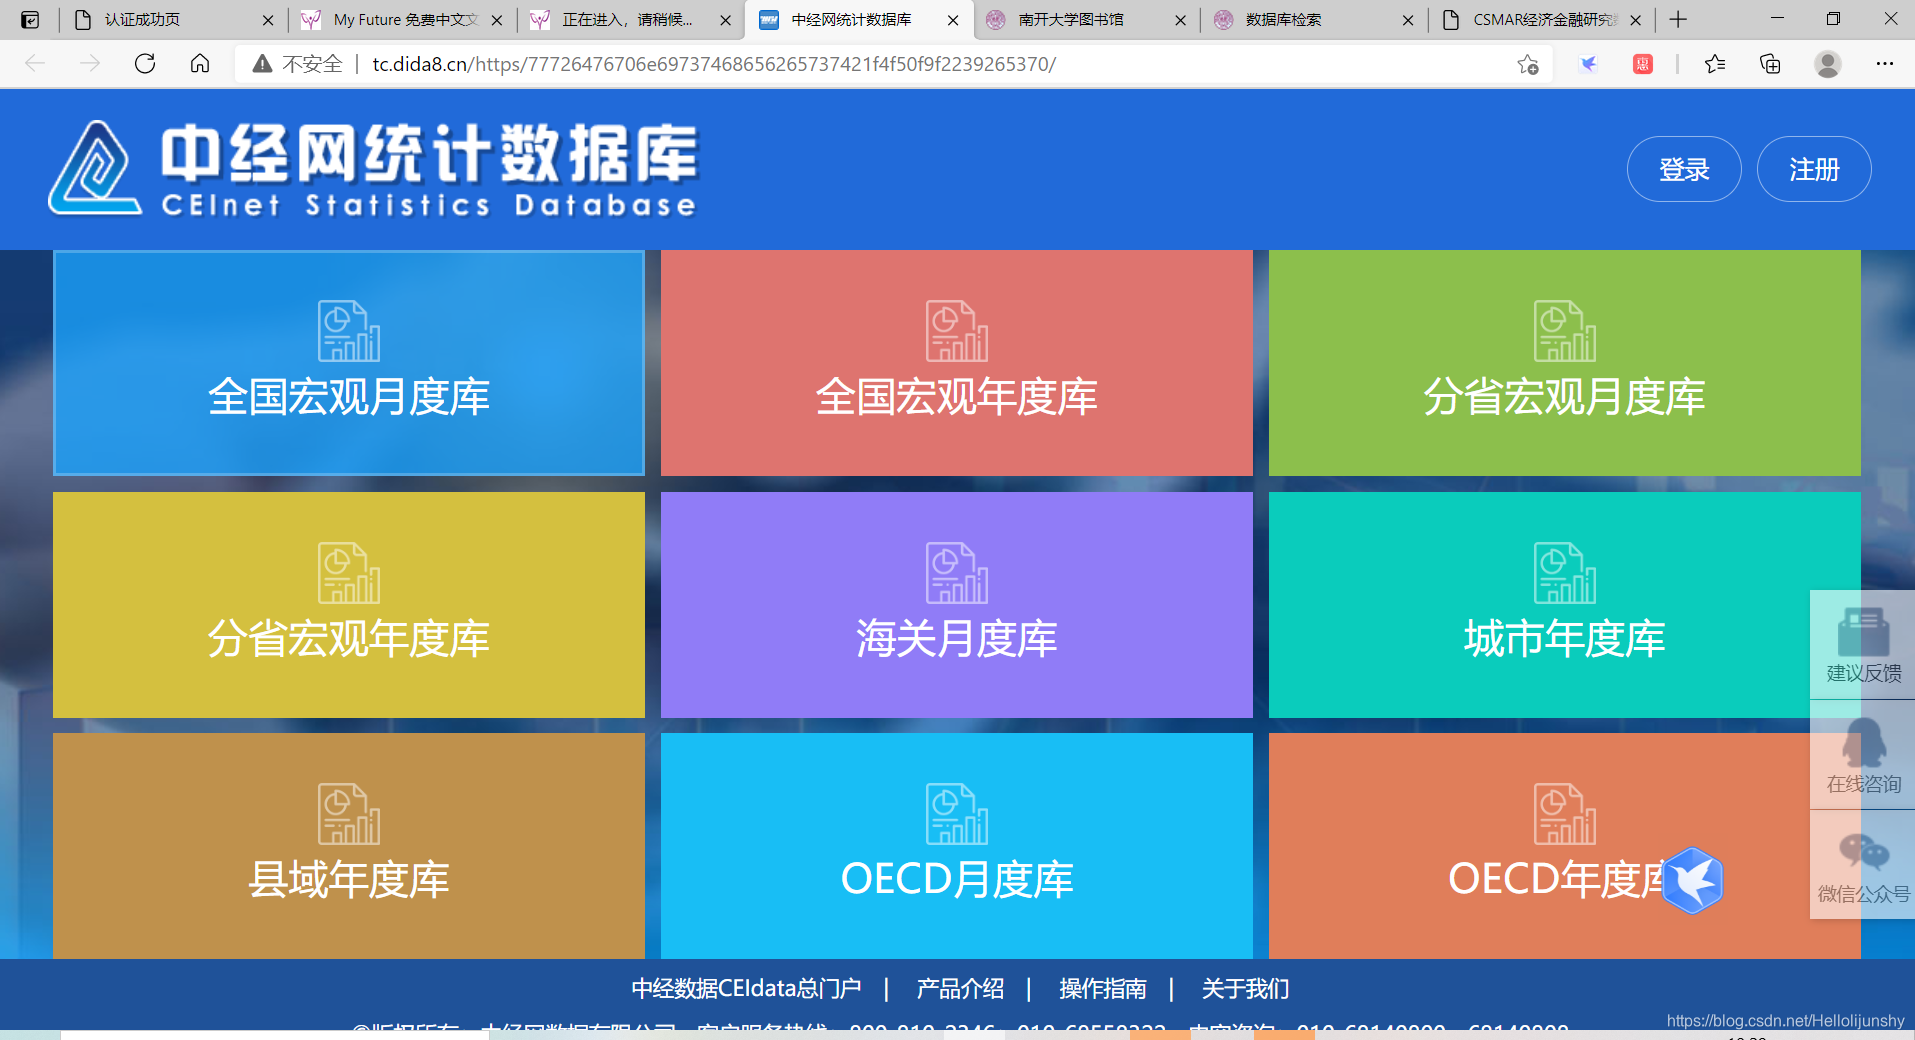Click chart icon above 全国宏观月度库
This screenshot has width=1915, height=1040.
[349, 331]
